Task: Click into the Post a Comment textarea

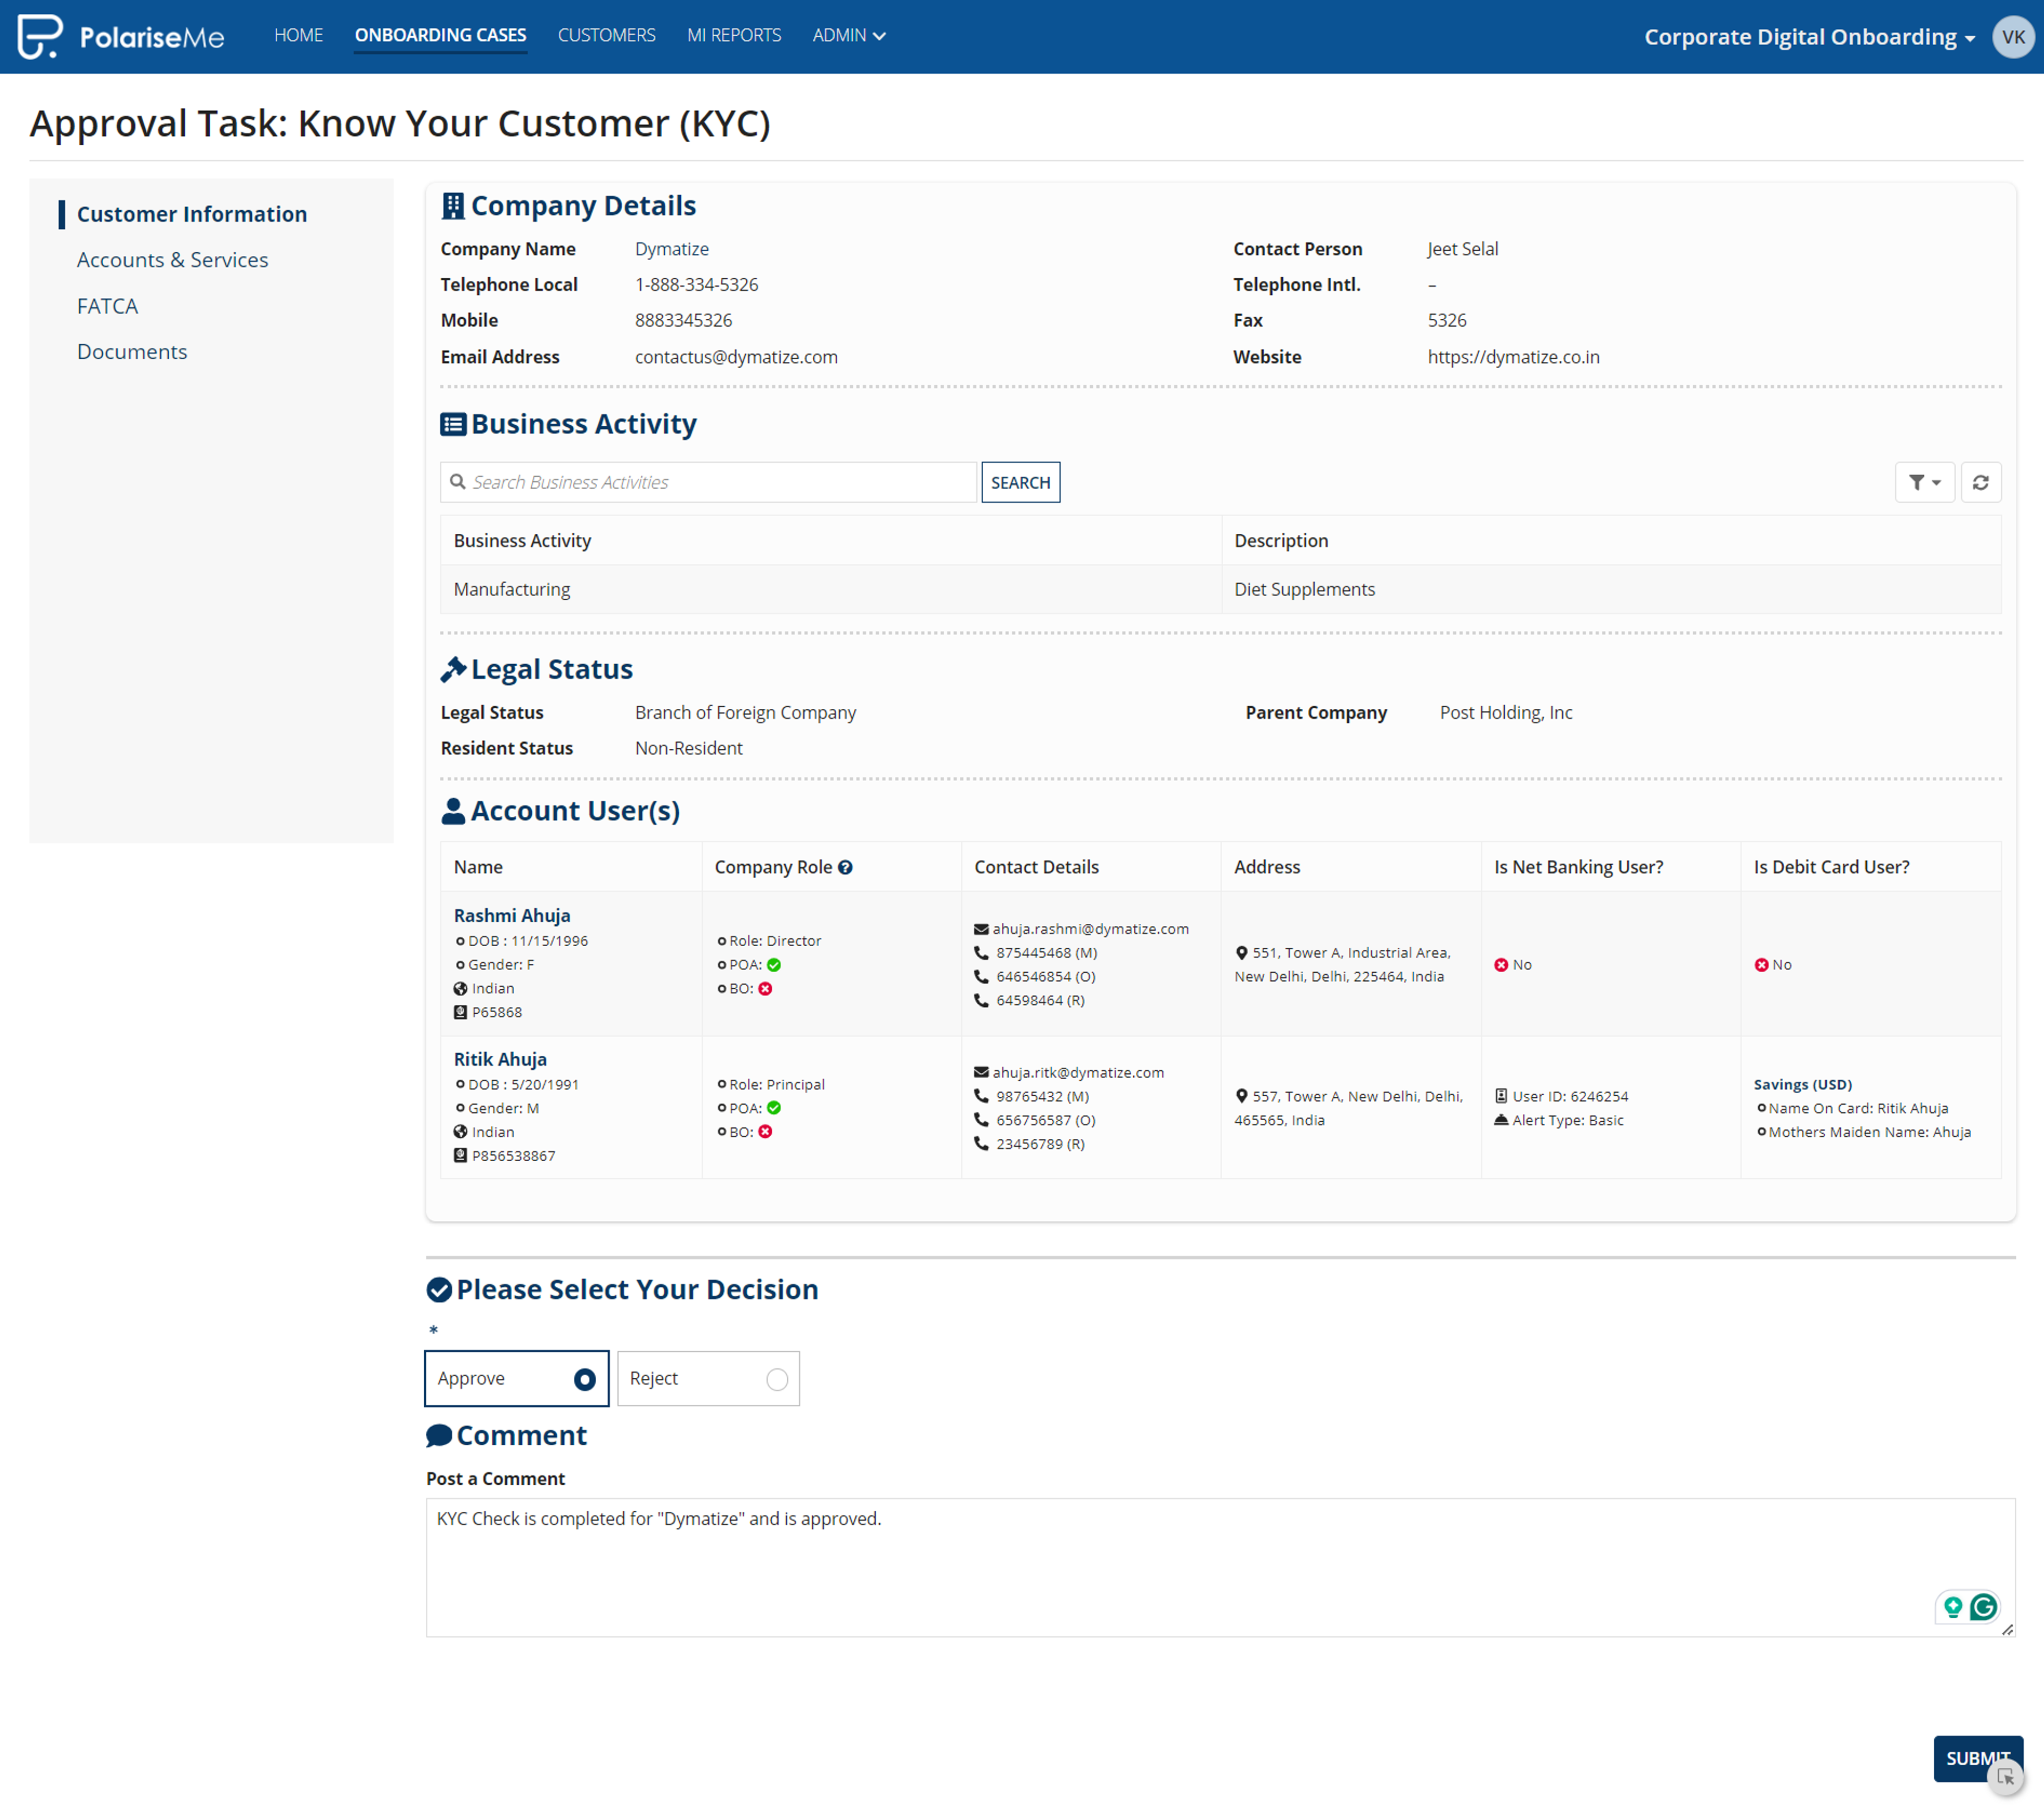Action: pyautogui.click(x=1220, y=1567)
